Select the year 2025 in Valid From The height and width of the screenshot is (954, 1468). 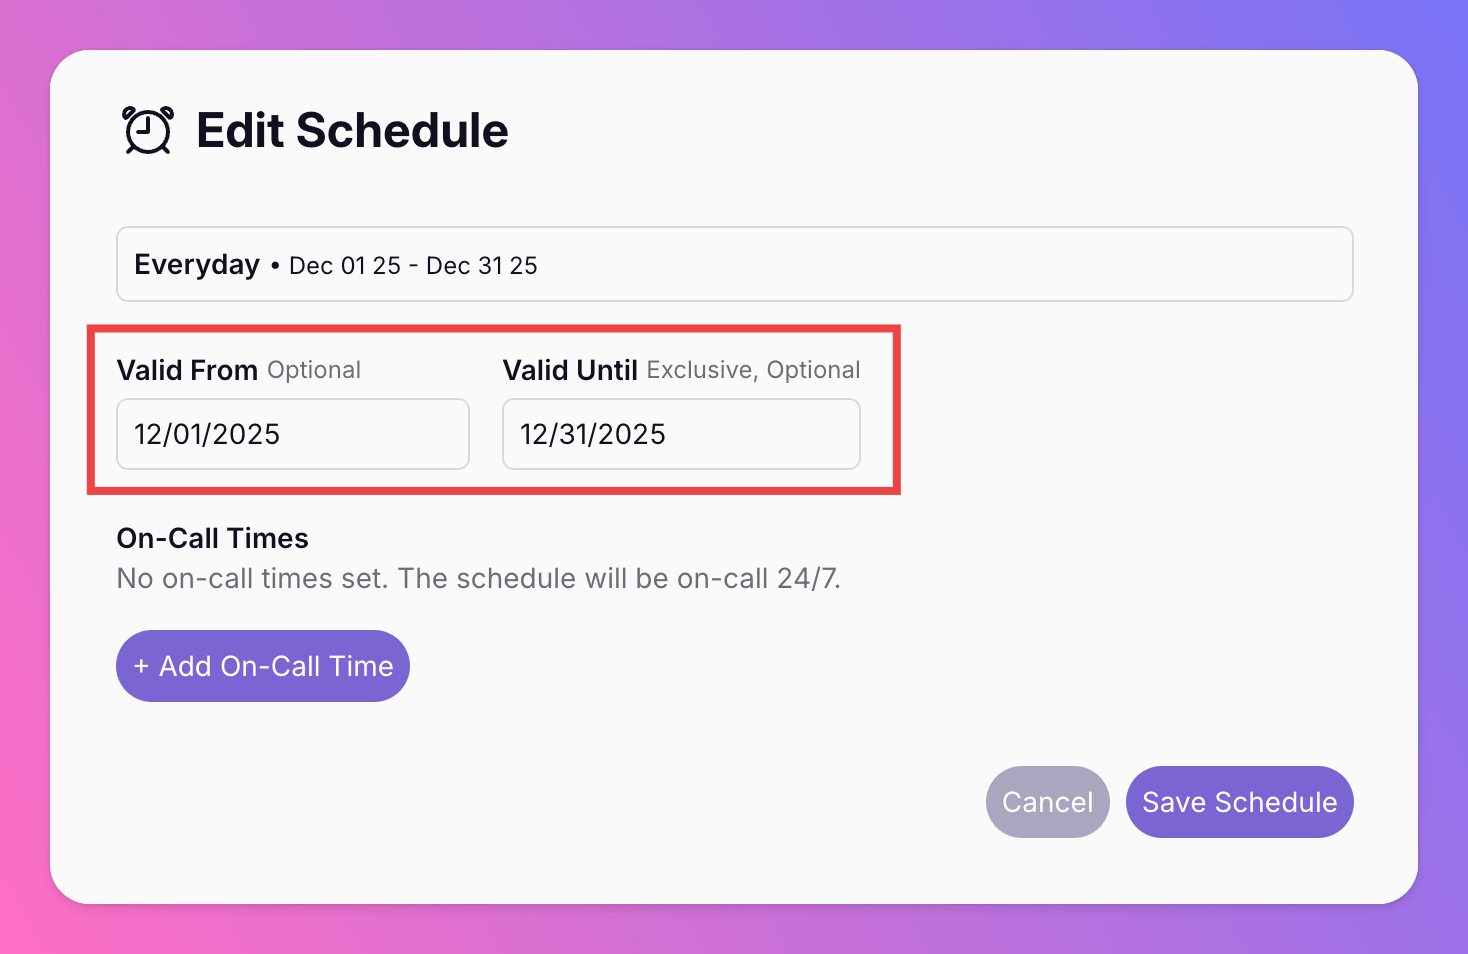[245, 434]
